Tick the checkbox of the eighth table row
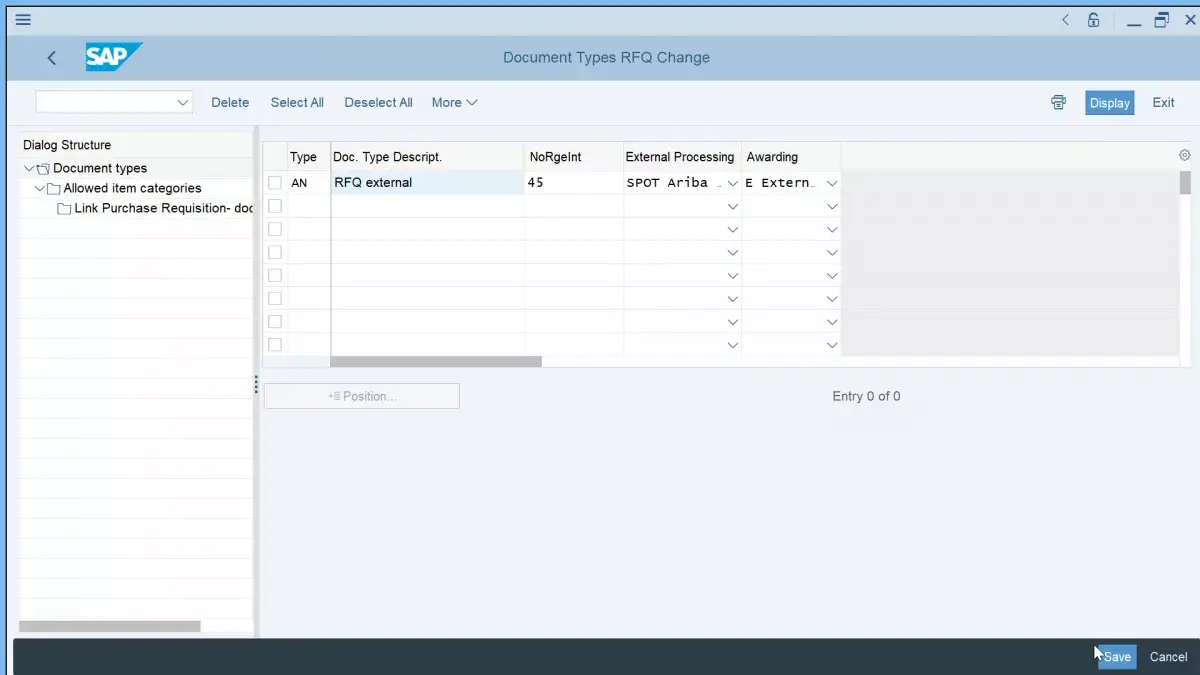 [x=275, y=345]
